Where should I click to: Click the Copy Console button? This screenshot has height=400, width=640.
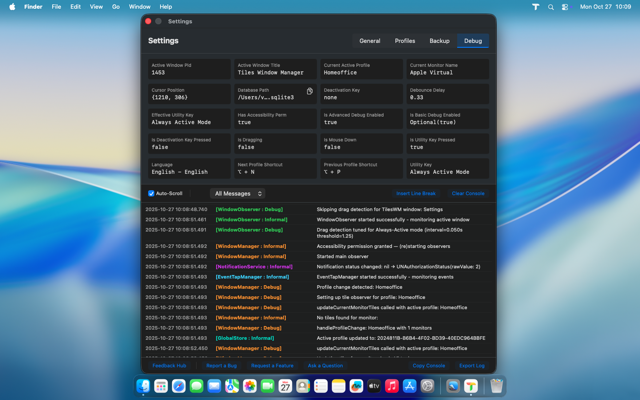429,366
